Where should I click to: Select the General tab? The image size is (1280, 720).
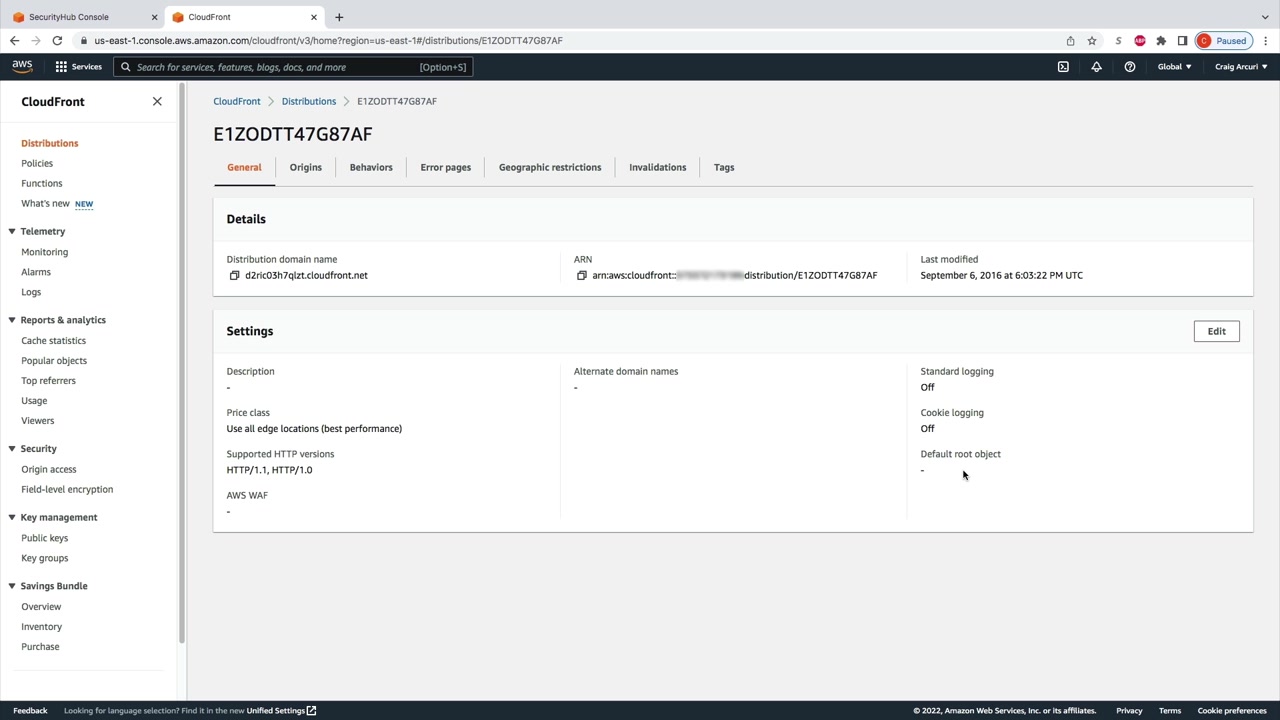244,168
